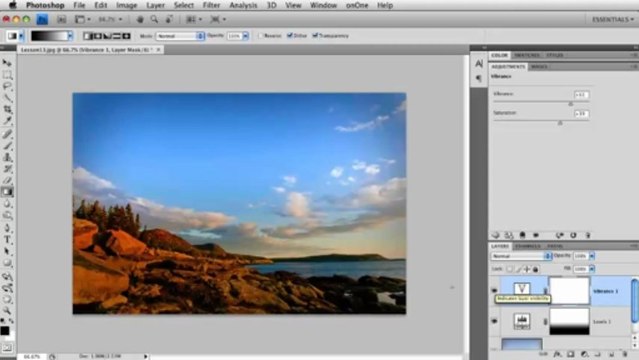Open the Filter menu

[211, 5]
